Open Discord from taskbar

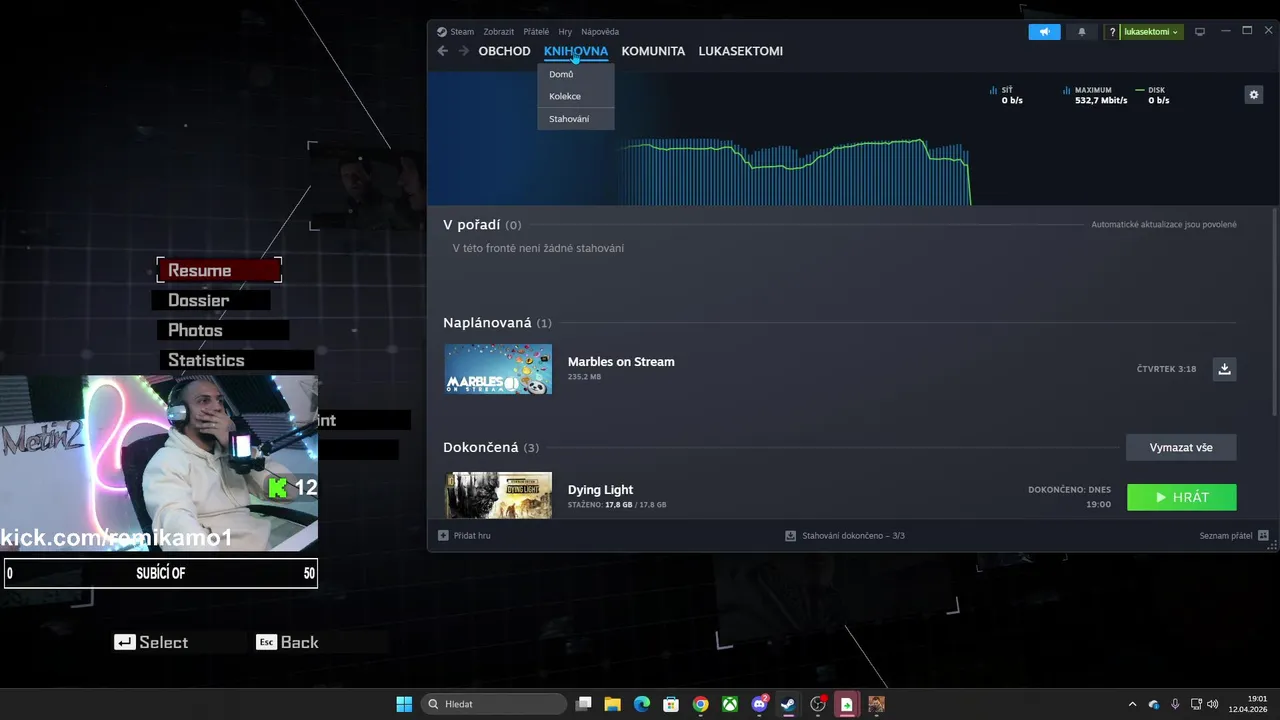(x=759, y=704)
